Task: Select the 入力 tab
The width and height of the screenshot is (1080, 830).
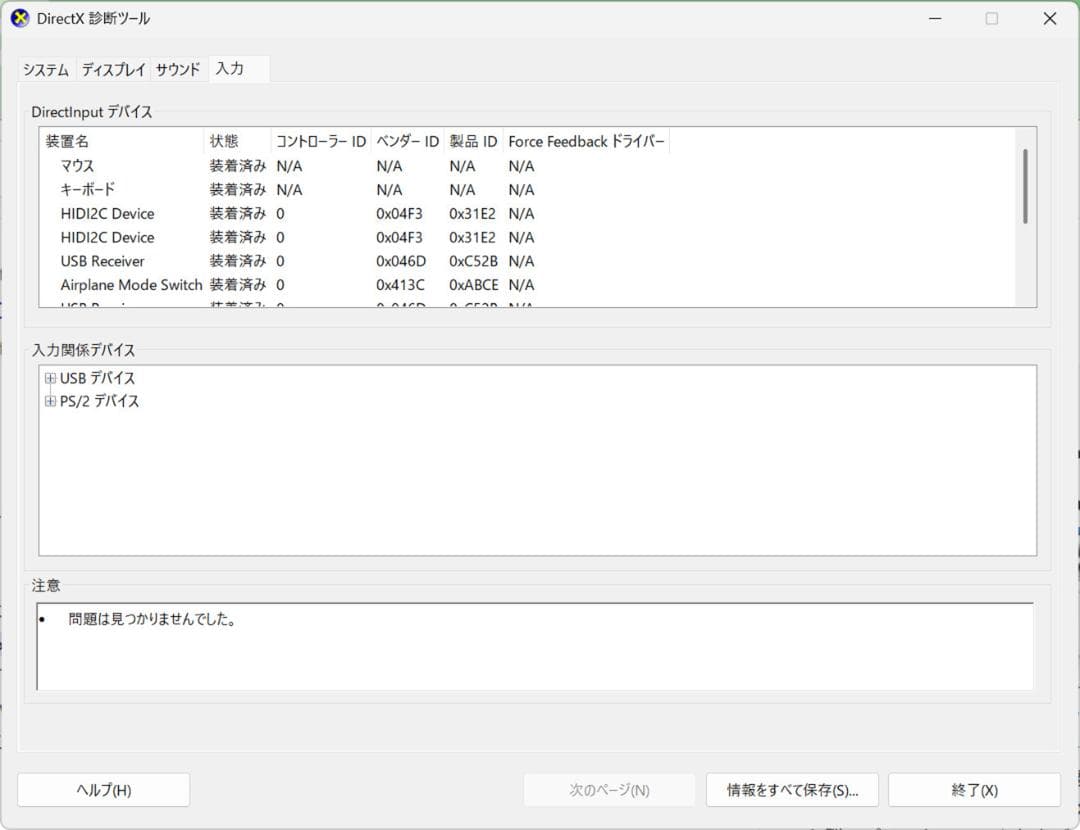Action: (x=230, y=68)
